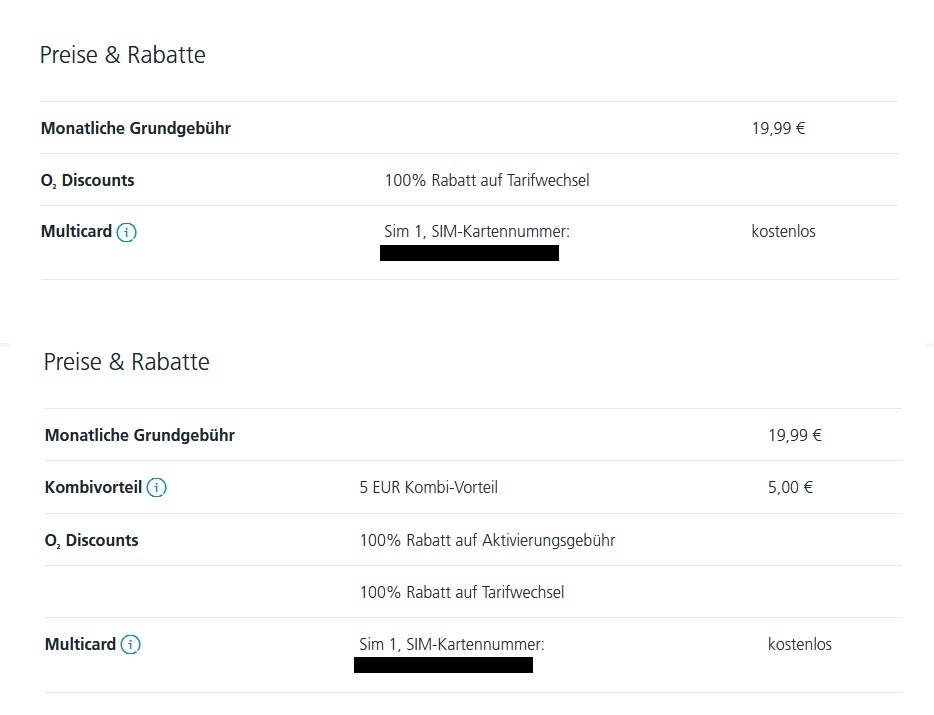The image size is (934, 715).
Task: Click the O2 Discounts label in upper table
Action: click(x=88, y=181)
